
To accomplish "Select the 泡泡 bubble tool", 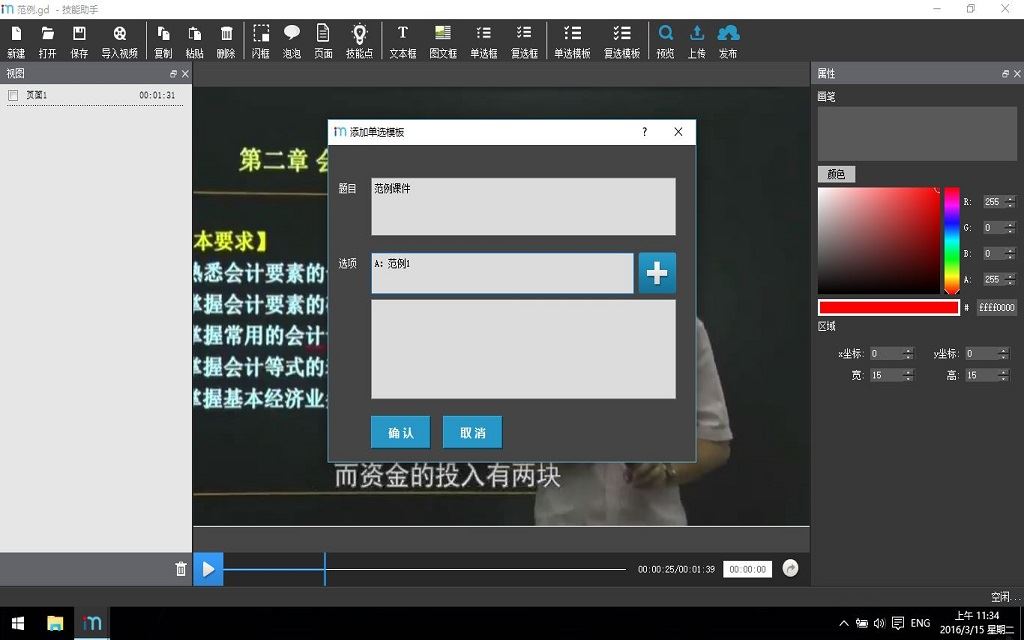I will (x=292, y=41).
